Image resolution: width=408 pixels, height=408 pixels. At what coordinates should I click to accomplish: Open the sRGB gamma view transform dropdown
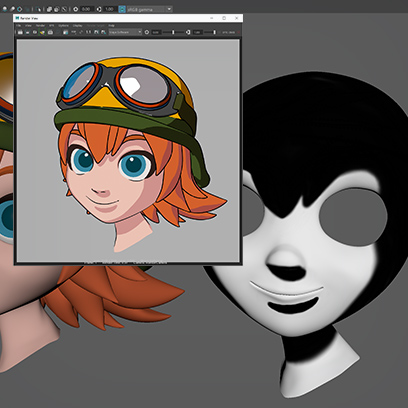click(x=149, y=9)
